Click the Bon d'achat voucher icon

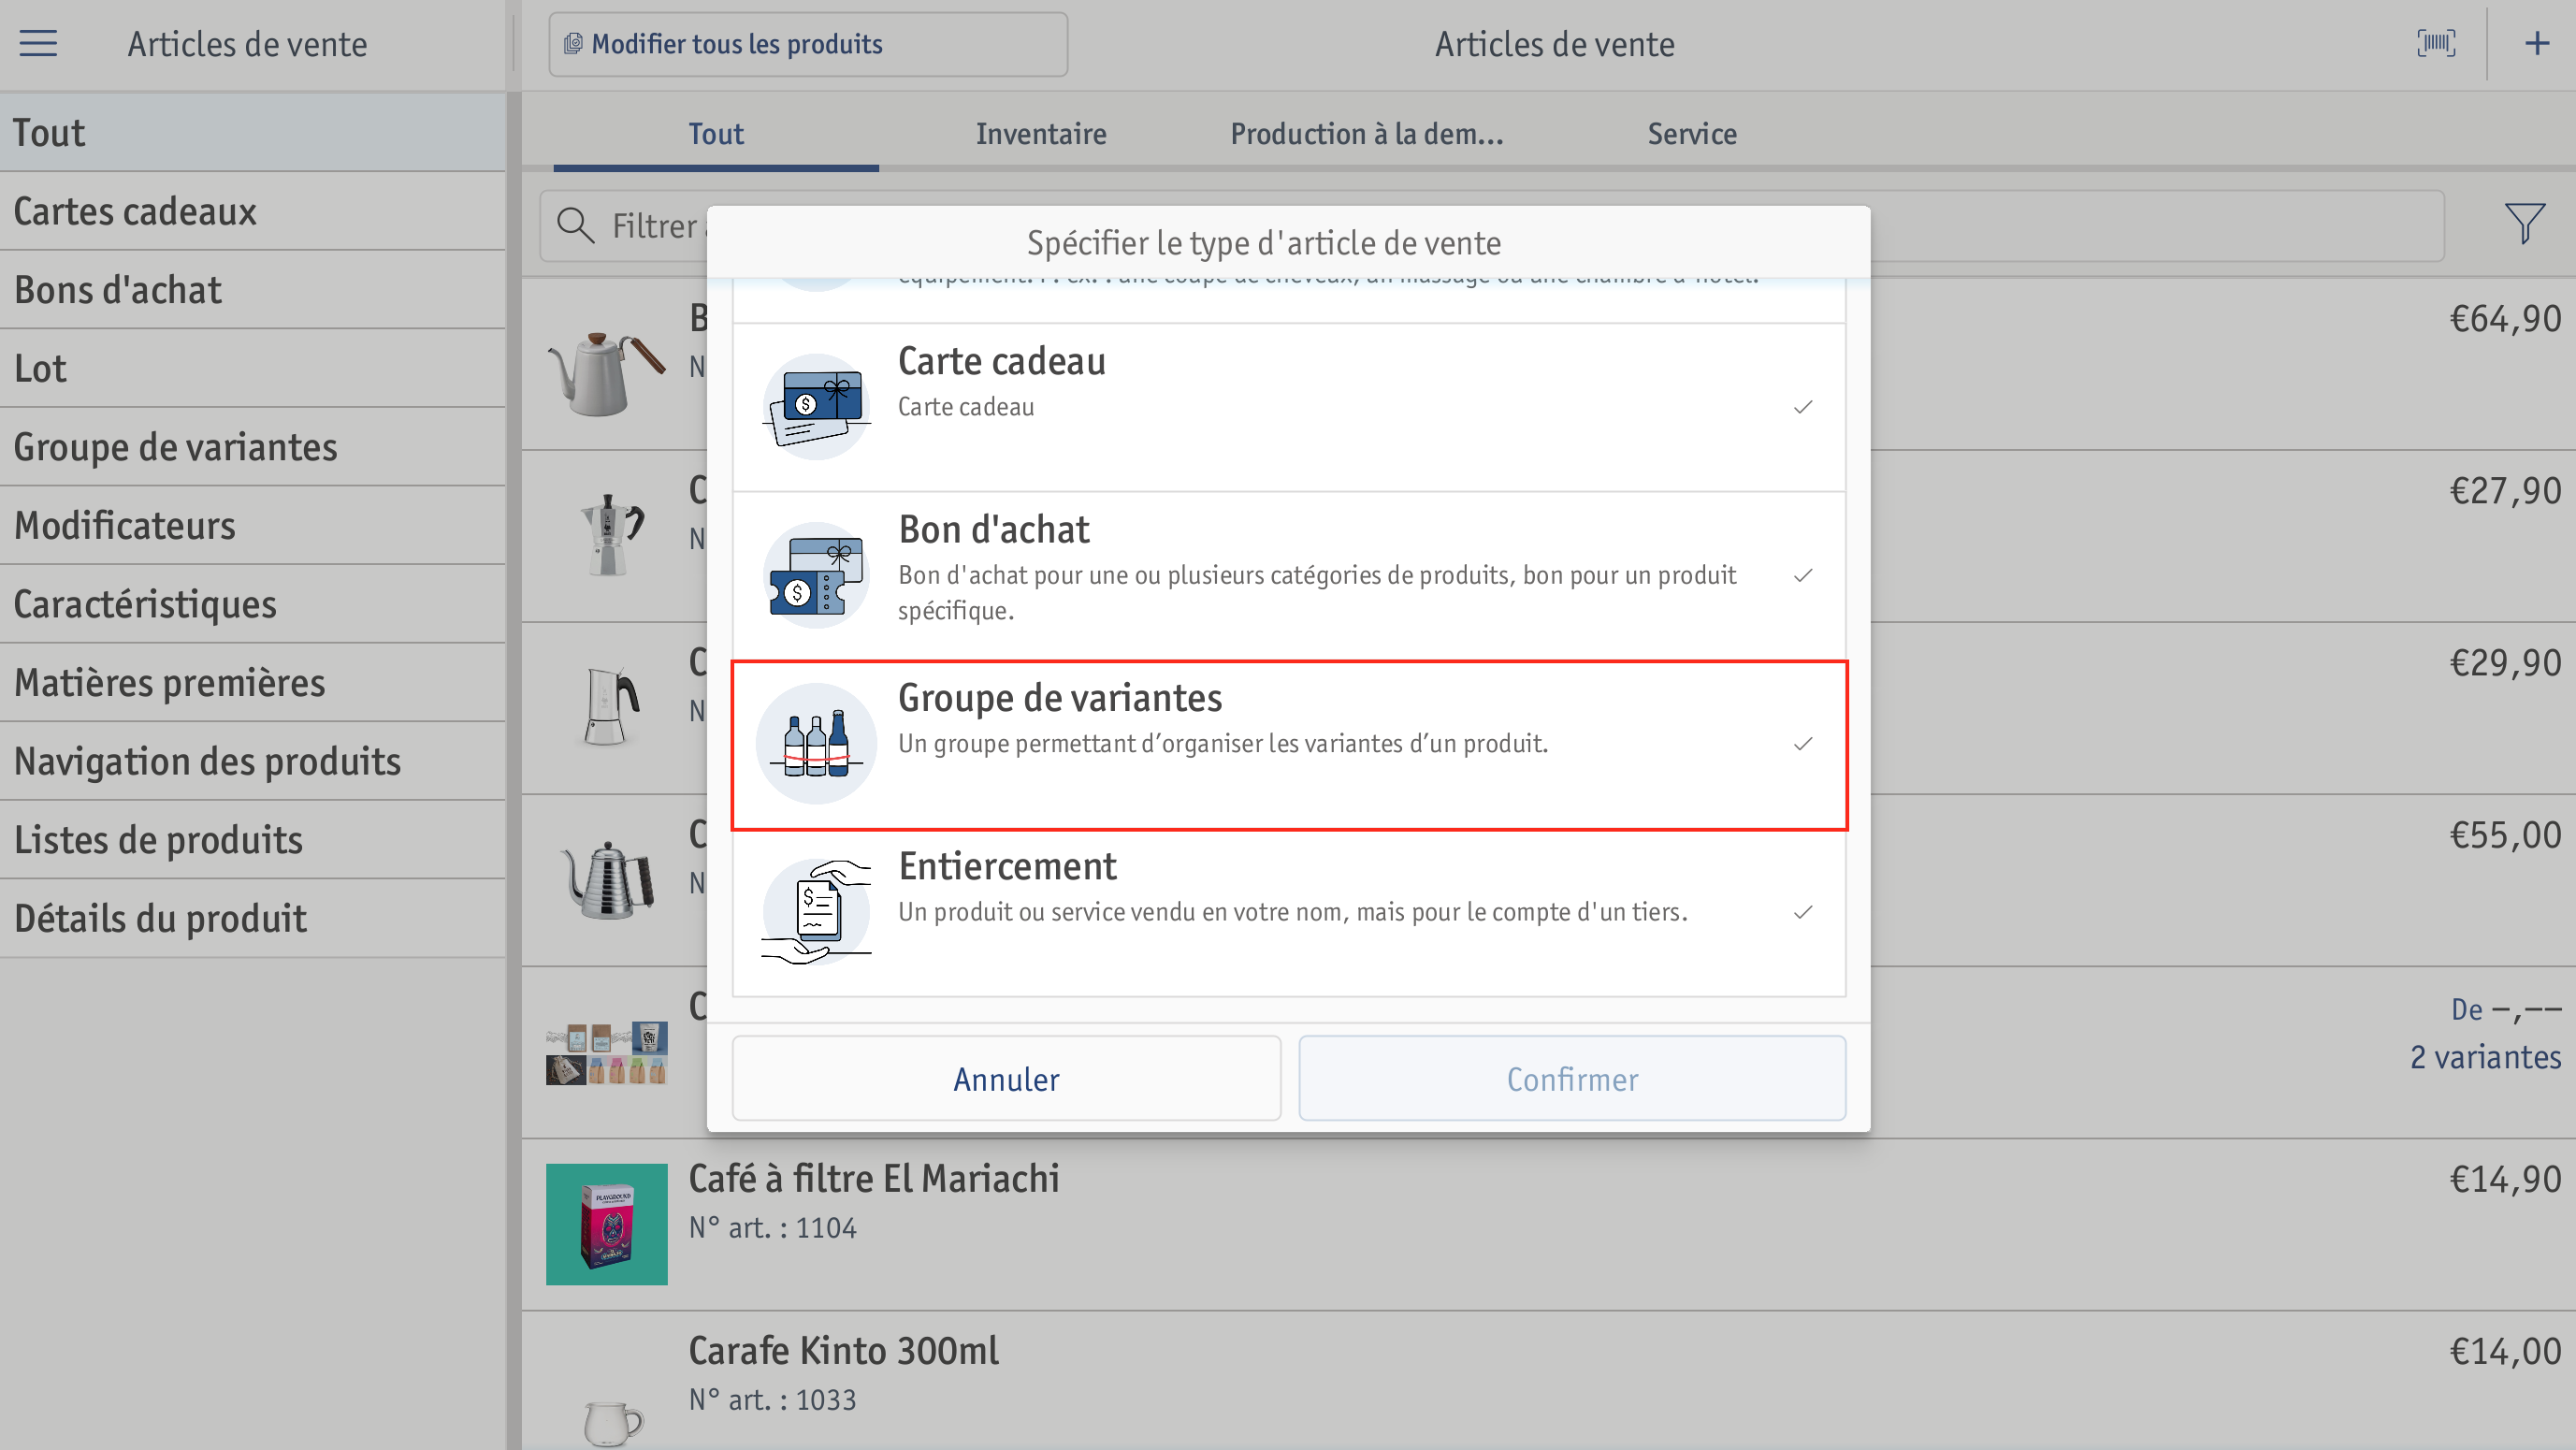point(816,575)
